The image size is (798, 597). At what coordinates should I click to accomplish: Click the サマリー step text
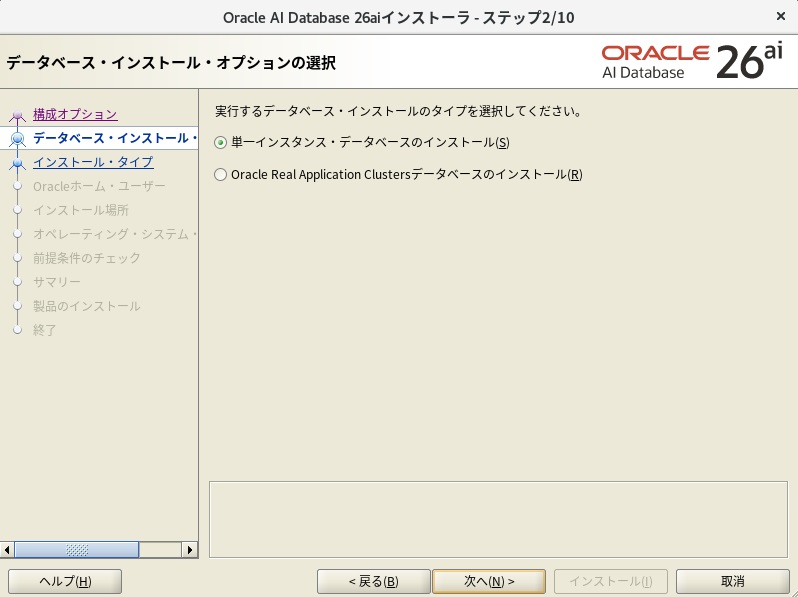point(56,281)
